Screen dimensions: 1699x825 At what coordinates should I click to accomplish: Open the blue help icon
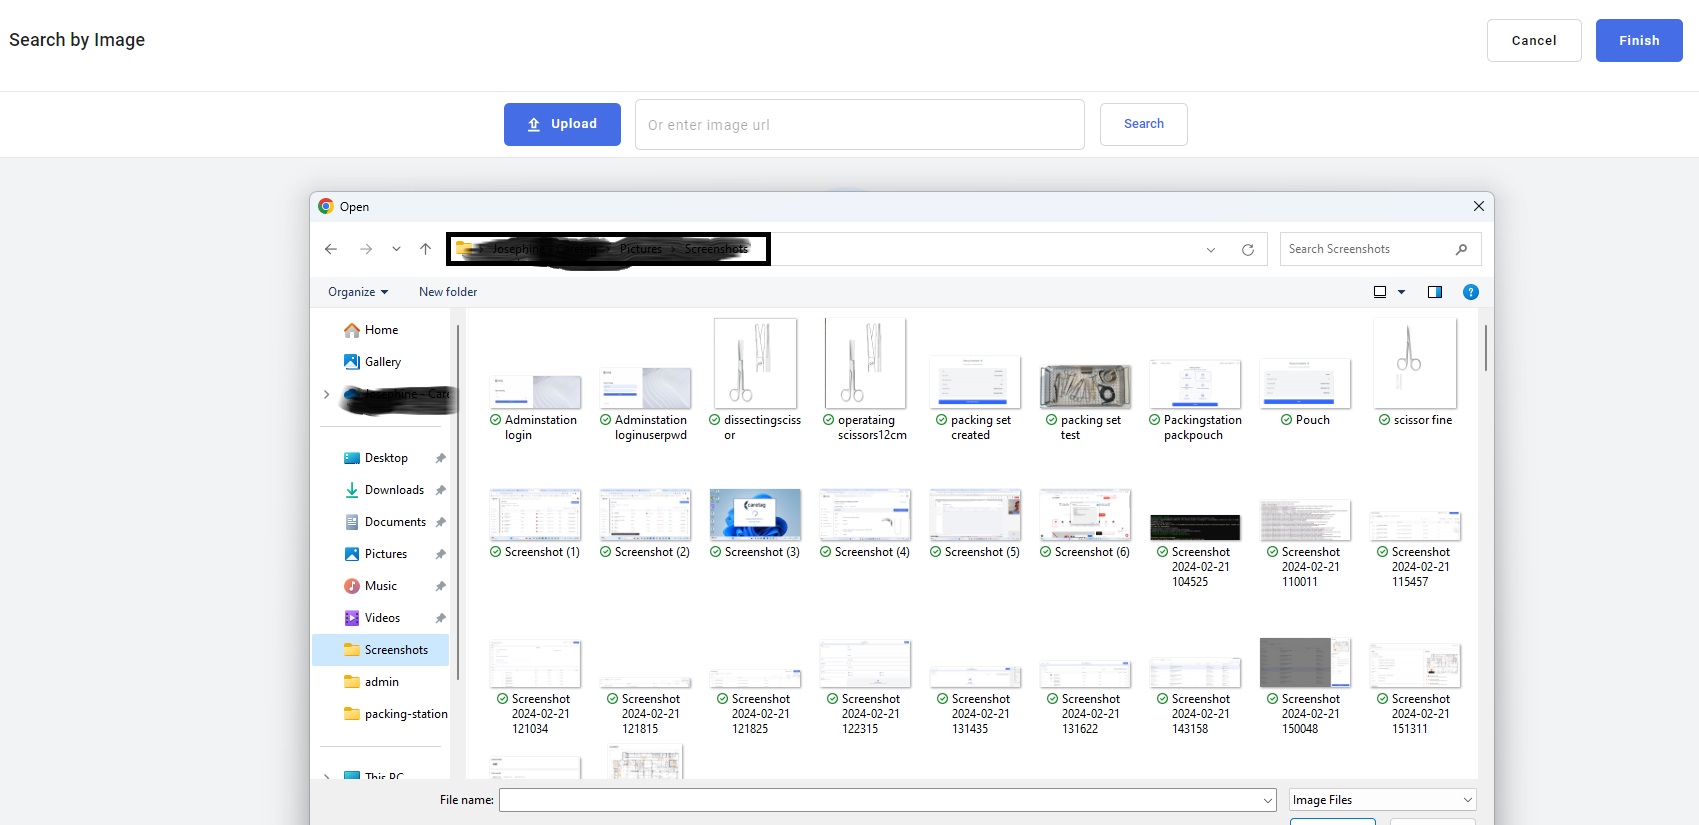pyautogui.click(x=1471, y=292)
